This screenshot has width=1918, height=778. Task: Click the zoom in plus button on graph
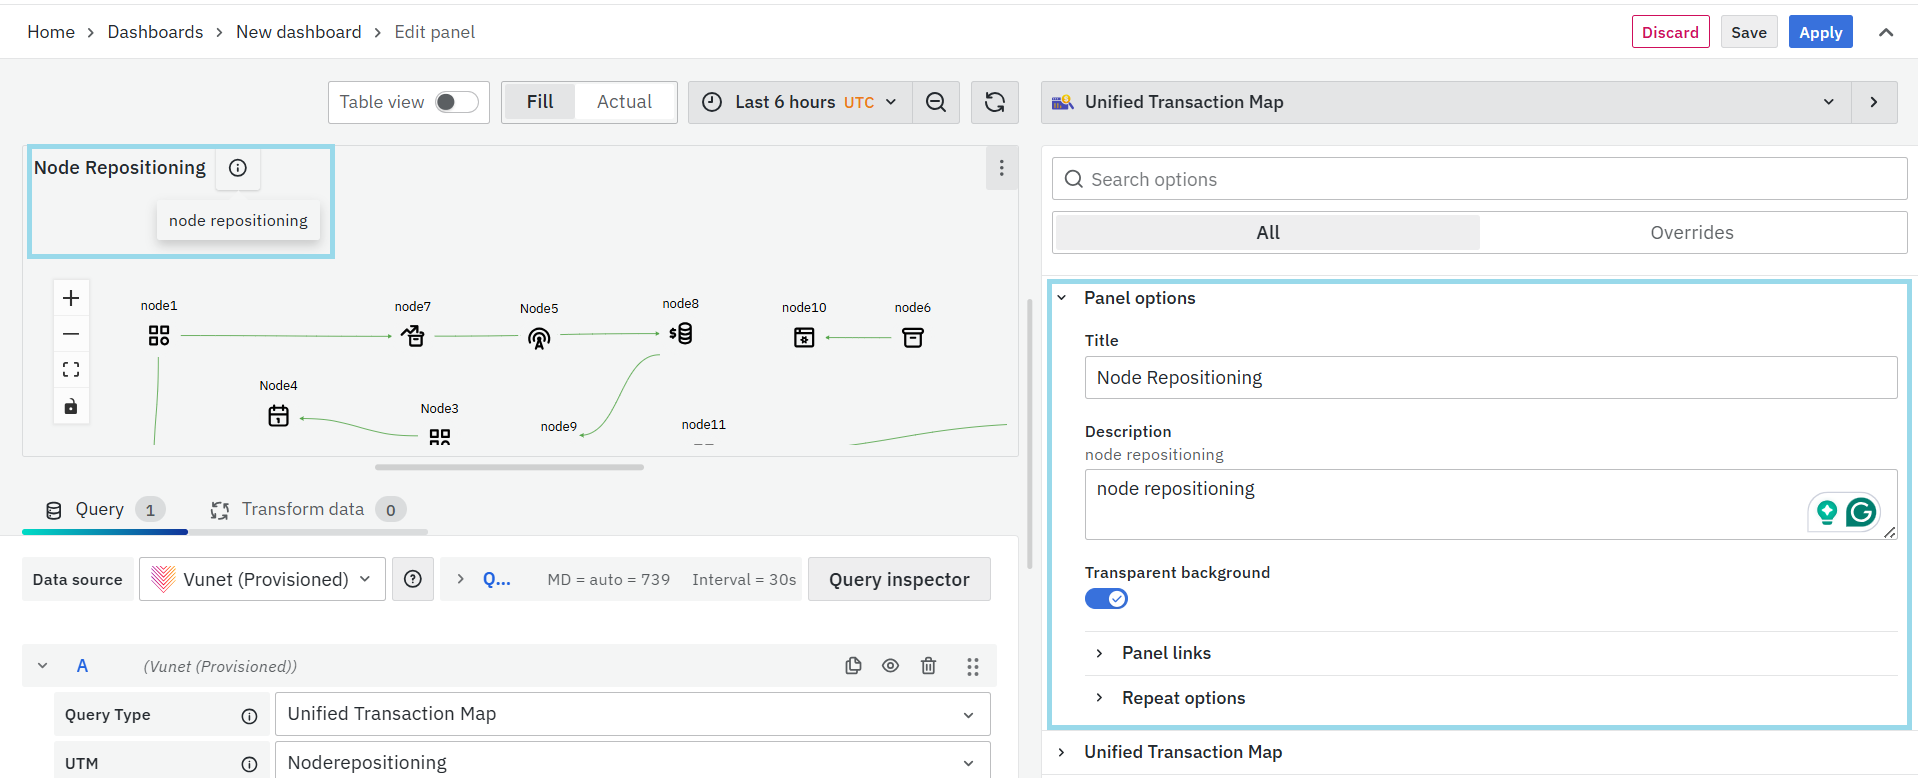pos(71,298)
